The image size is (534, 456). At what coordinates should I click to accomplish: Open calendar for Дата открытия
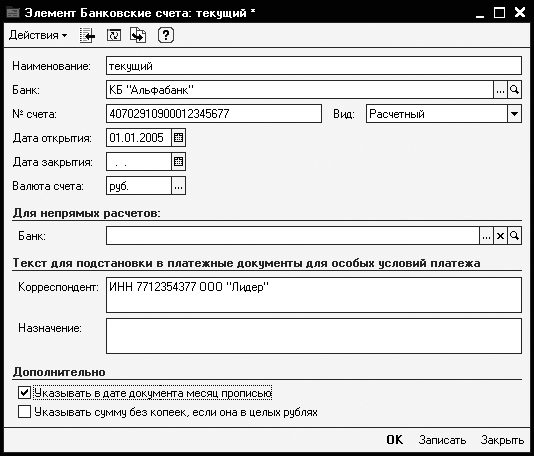pos(178,138)
